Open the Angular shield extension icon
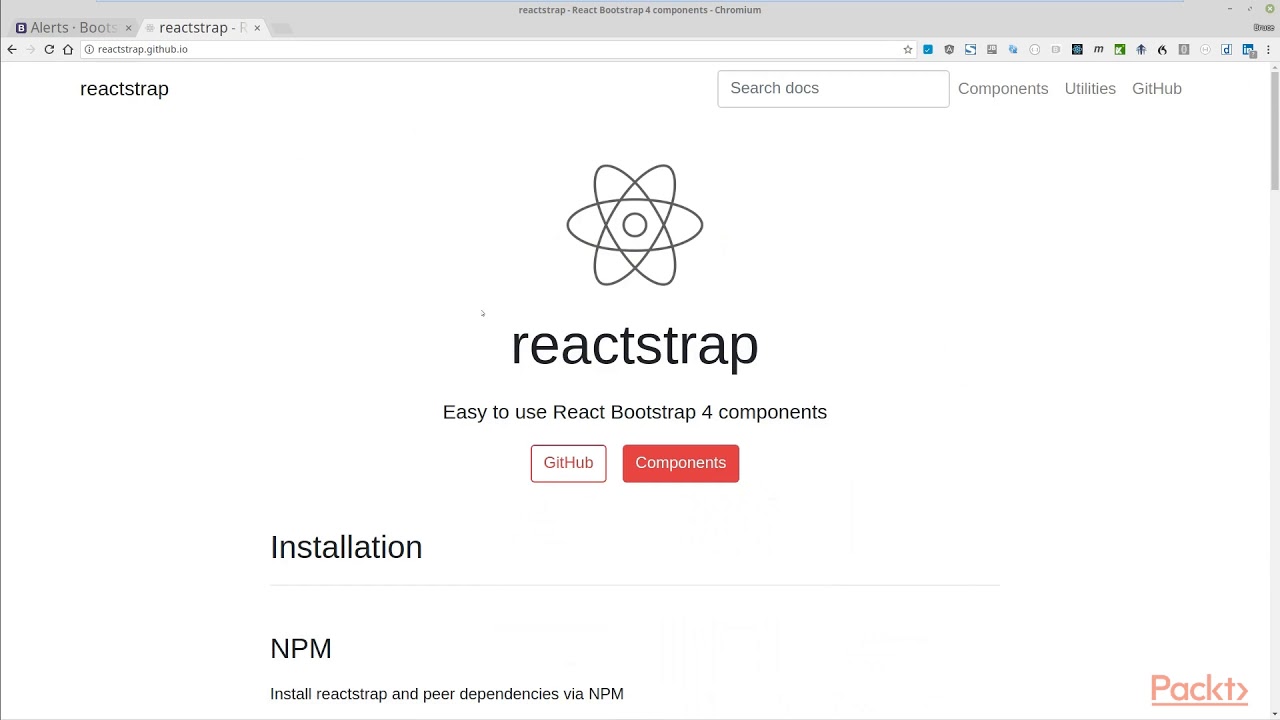The height and width of the screenshot is (720, 1280). pyautogui.click(x=949, y=49)
